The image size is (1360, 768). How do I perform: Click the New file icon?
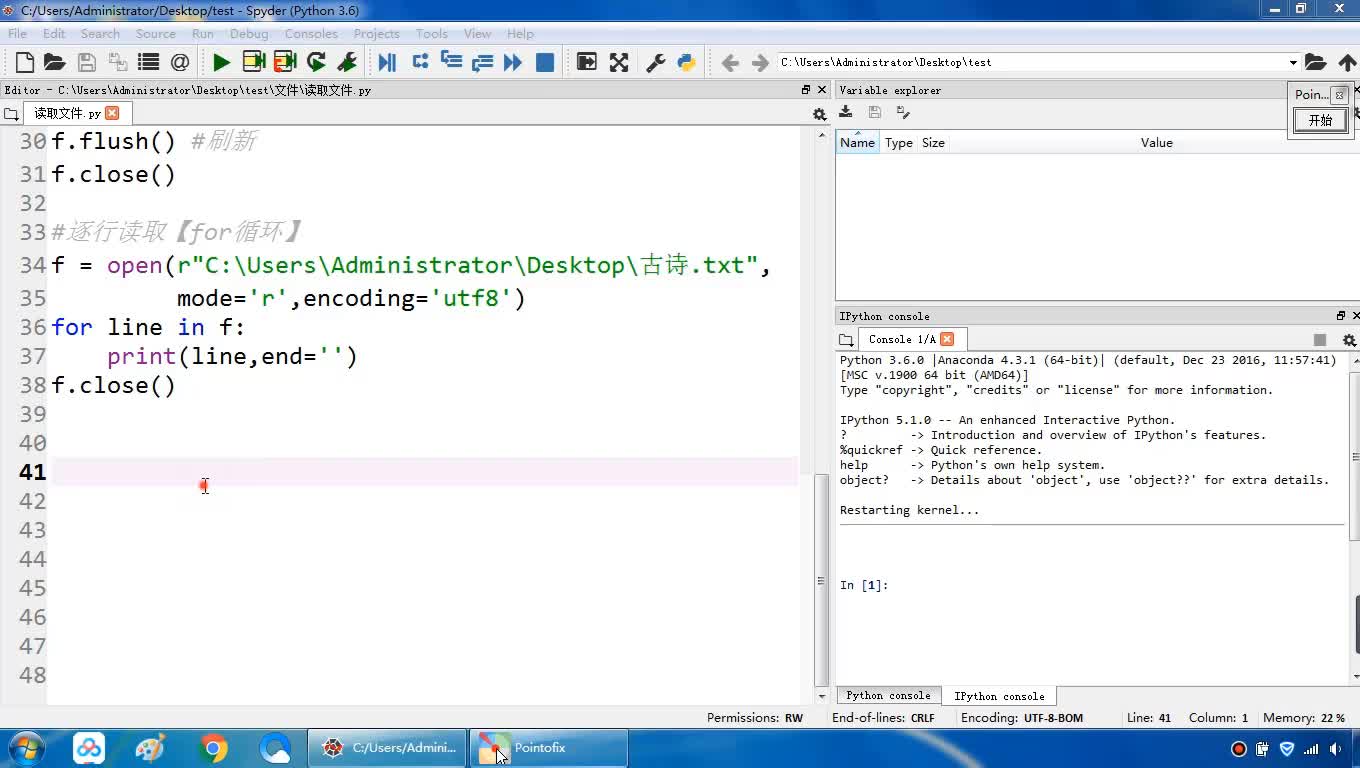[24, 62]
